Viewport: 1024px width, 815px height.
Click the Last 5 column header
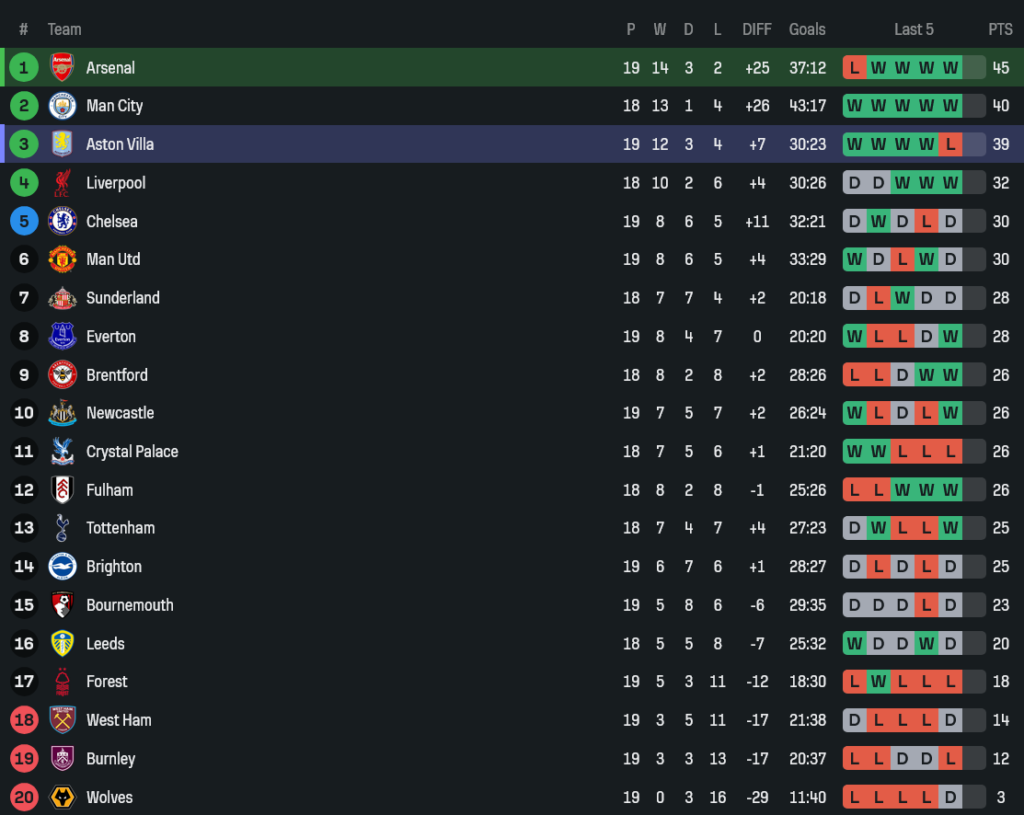[x=914, y=29]
